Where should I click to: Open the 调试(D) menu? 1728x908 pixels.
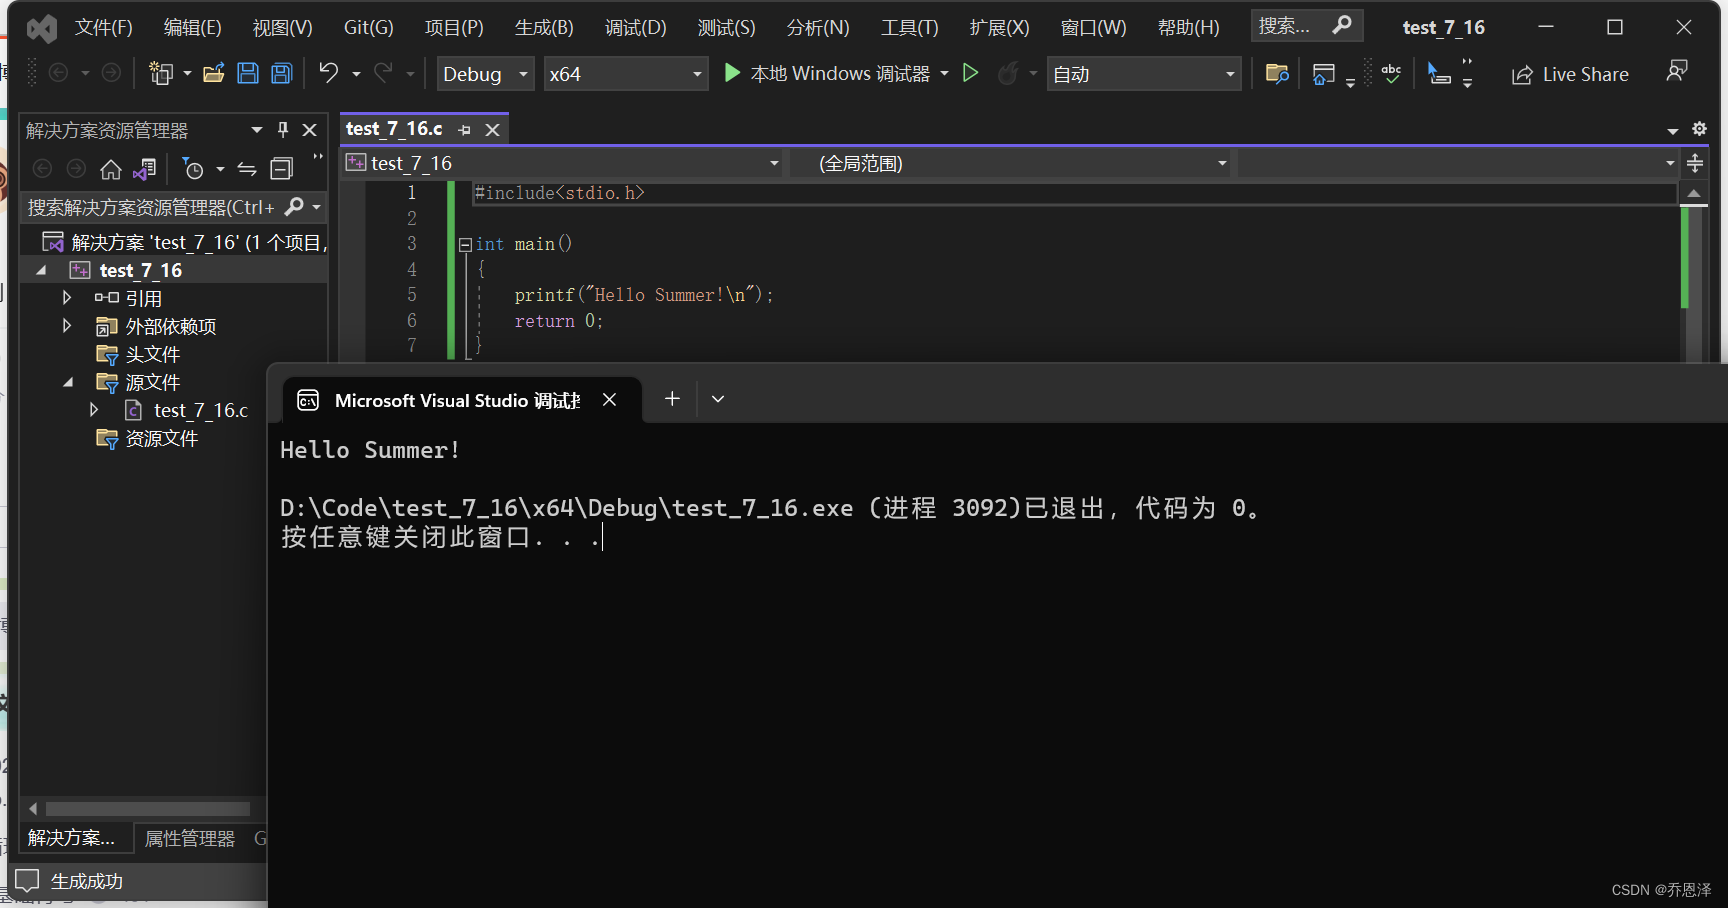pos(634,27)
